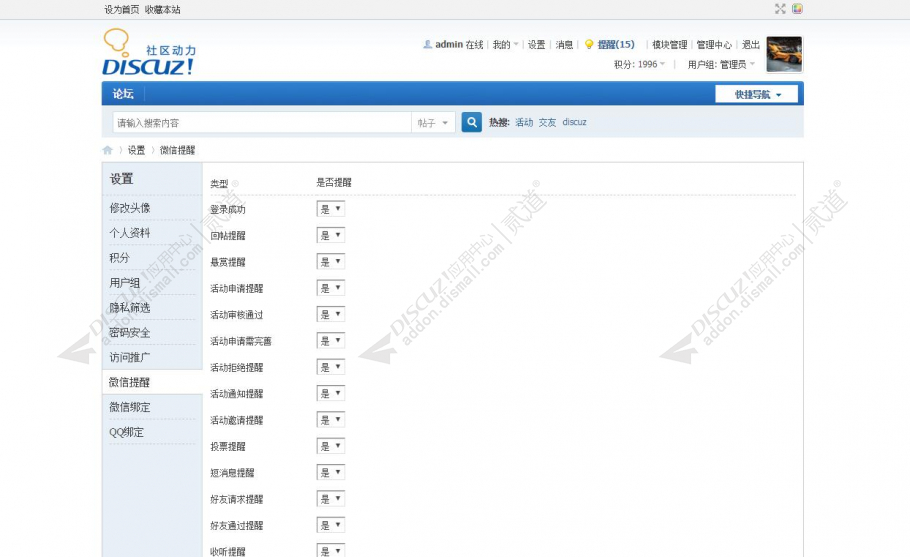Focus the search content input field
910x557 pixels.
point(262,122)
